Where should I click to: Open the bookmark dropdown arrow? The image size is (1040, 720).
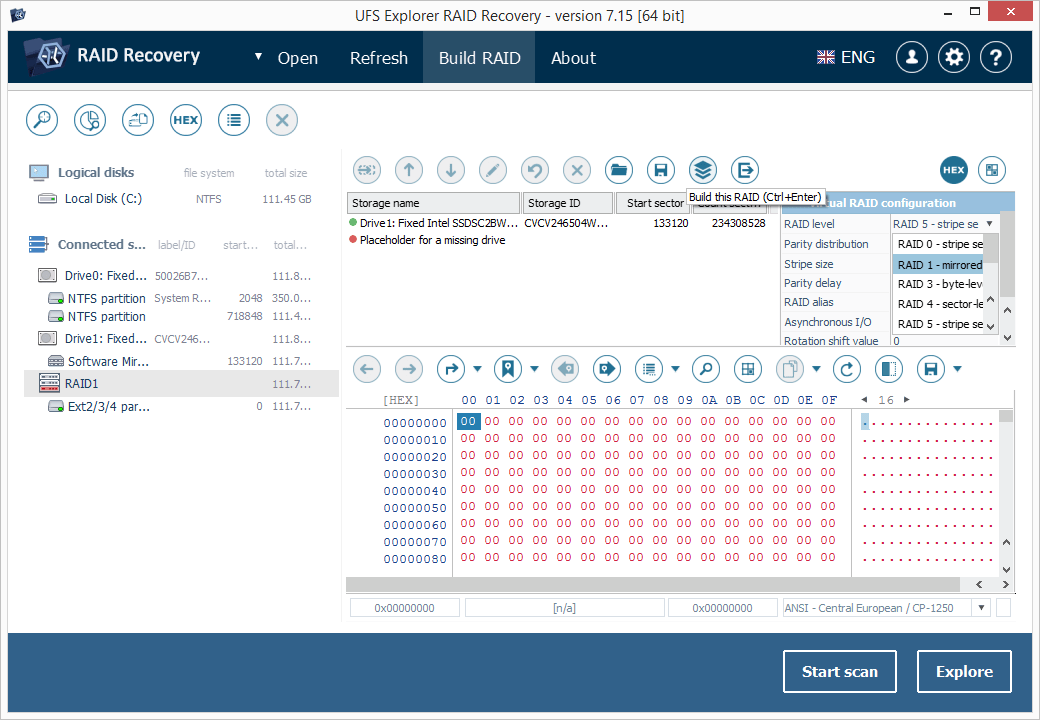point(535,369)
